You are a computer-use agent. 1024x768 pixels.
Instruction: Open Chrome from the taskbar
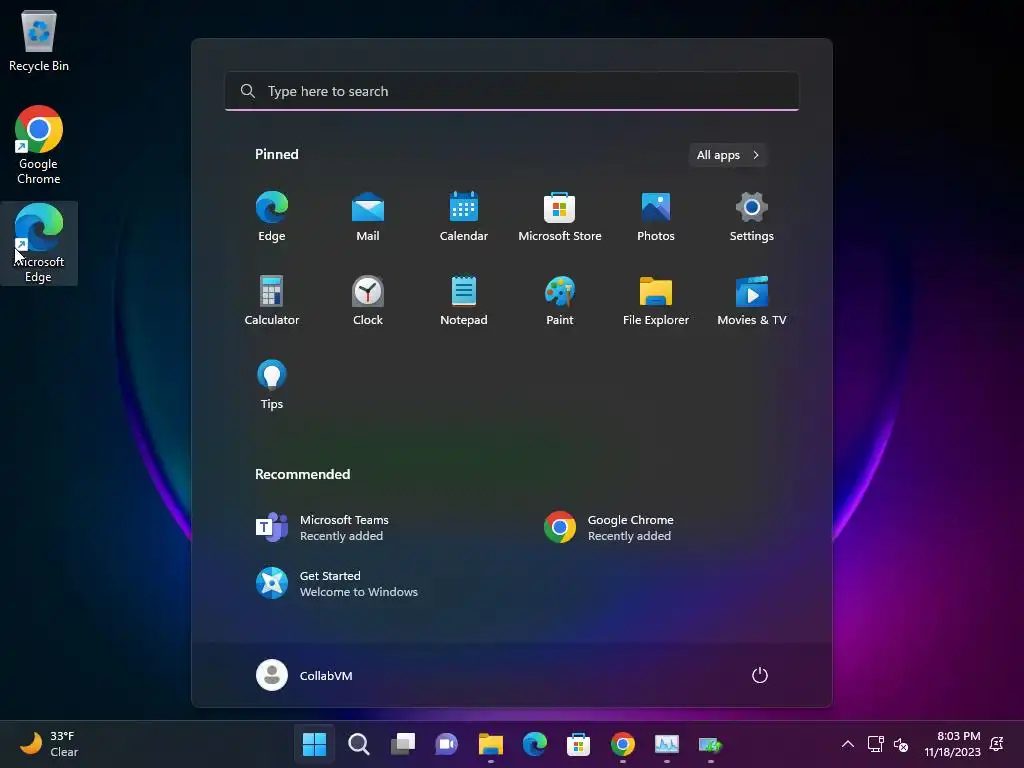pyautogui.click(x=622, y=744)
